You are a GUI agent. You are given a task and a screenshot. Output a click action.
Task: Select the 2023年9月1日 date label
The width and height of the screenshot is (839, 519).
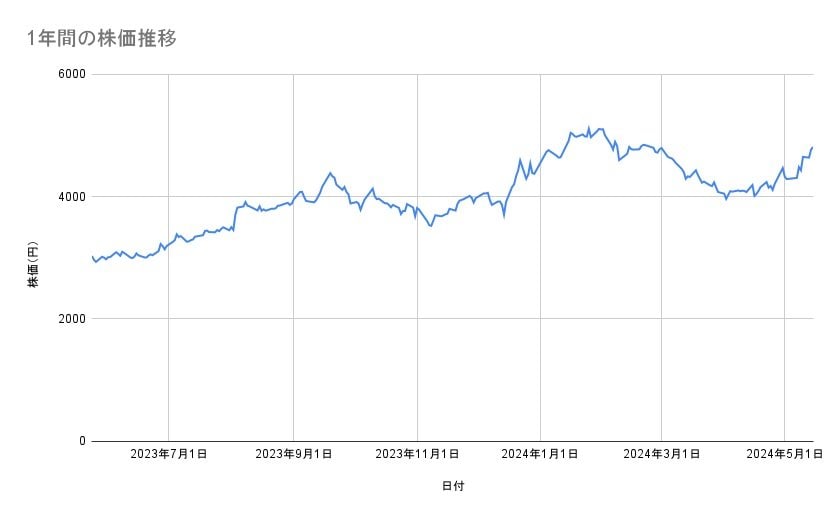293,454
